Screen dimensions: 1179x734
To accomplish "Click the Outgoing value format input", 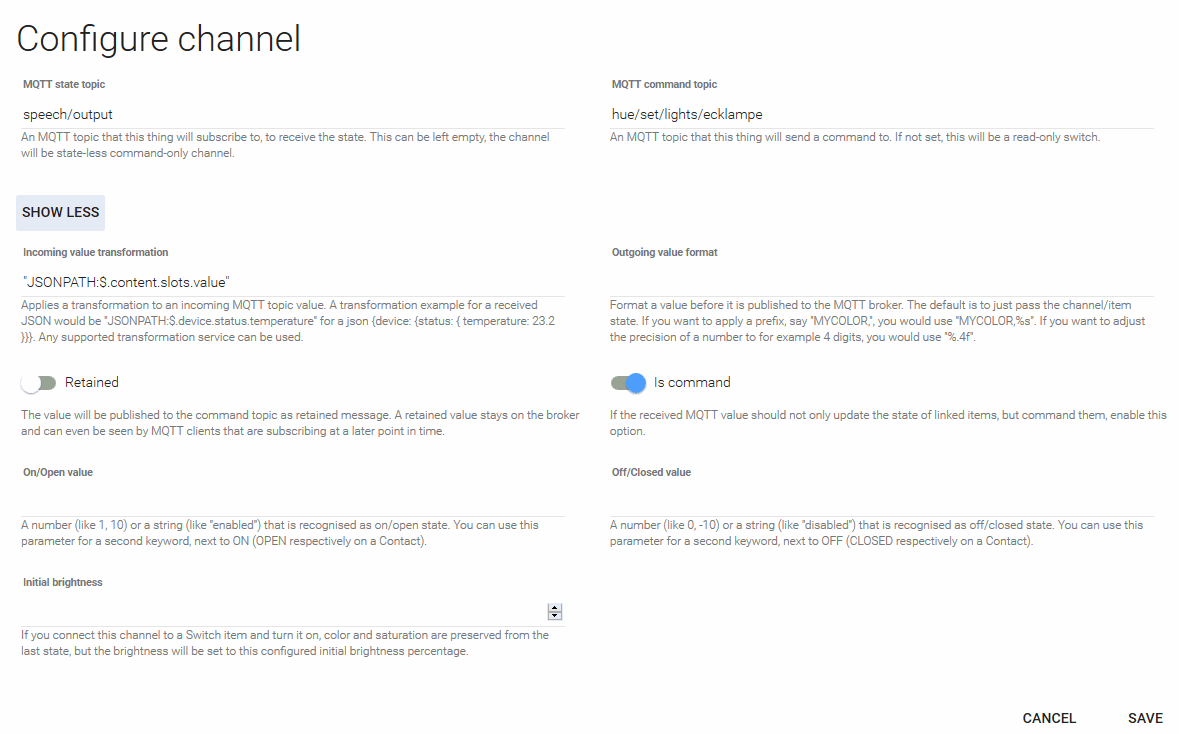I will click(882, 283).
